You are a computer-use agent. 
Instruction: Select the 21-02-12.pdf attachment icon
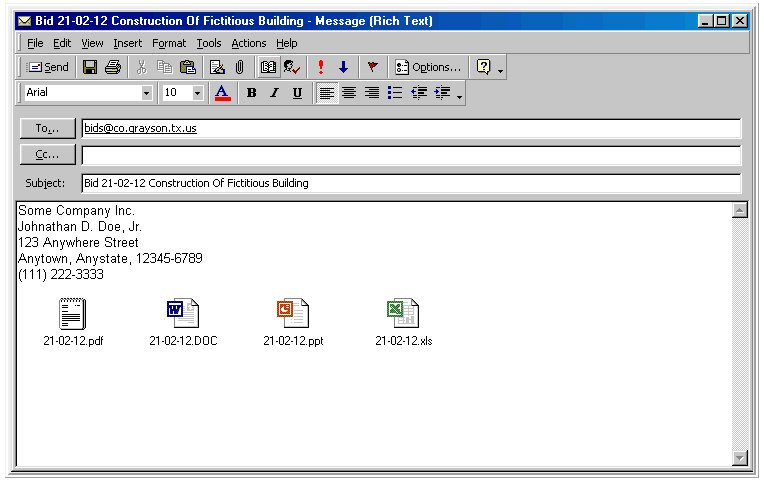coord(73,313)
